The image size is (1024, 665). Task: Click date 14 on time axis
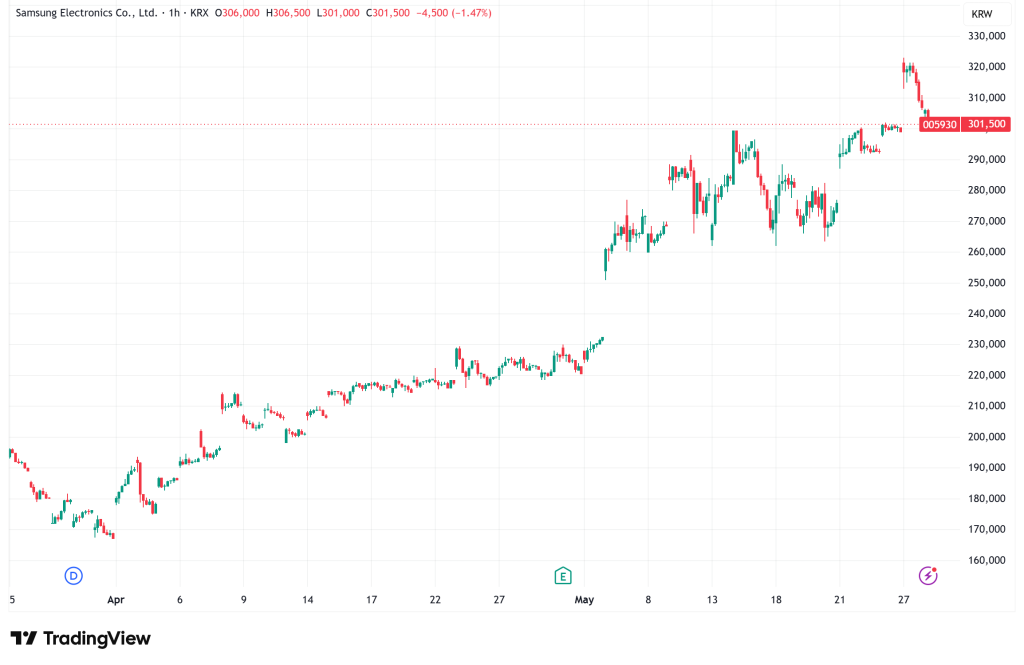(308, 600)
